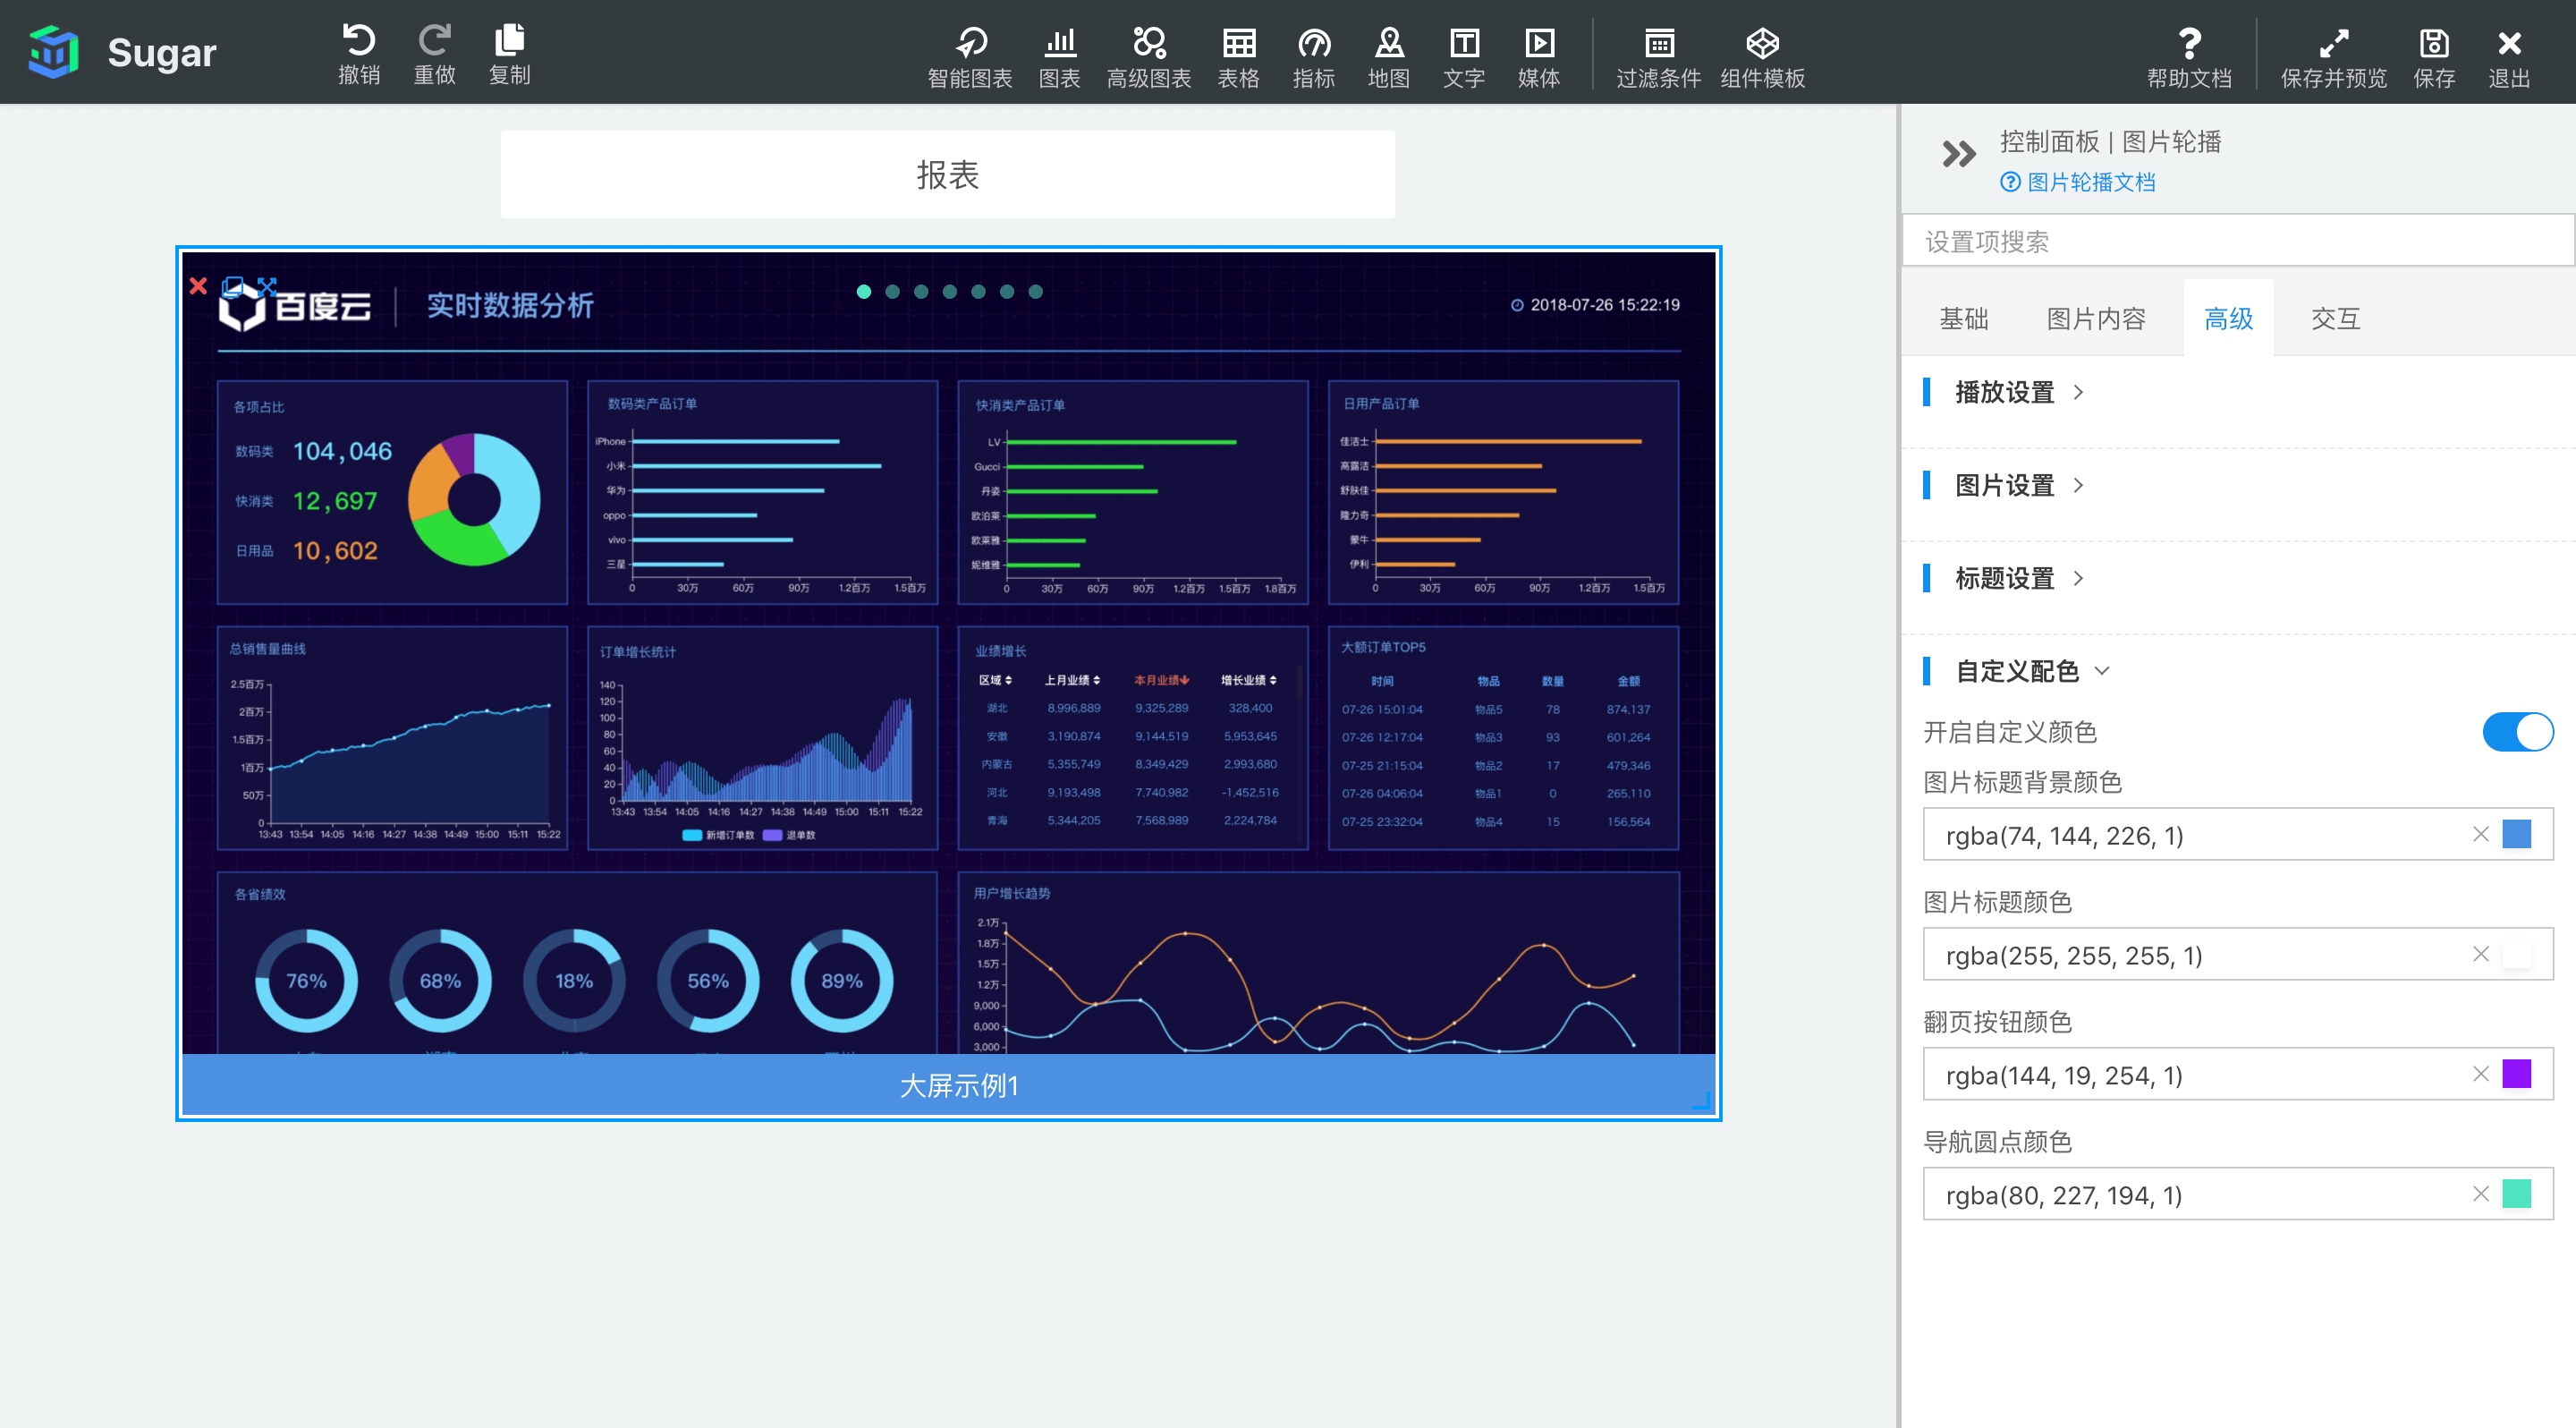The height and width of the screenshot is (1428, 2576).
Task: Open the white title color swatch
Action: tap(2517, 954)
